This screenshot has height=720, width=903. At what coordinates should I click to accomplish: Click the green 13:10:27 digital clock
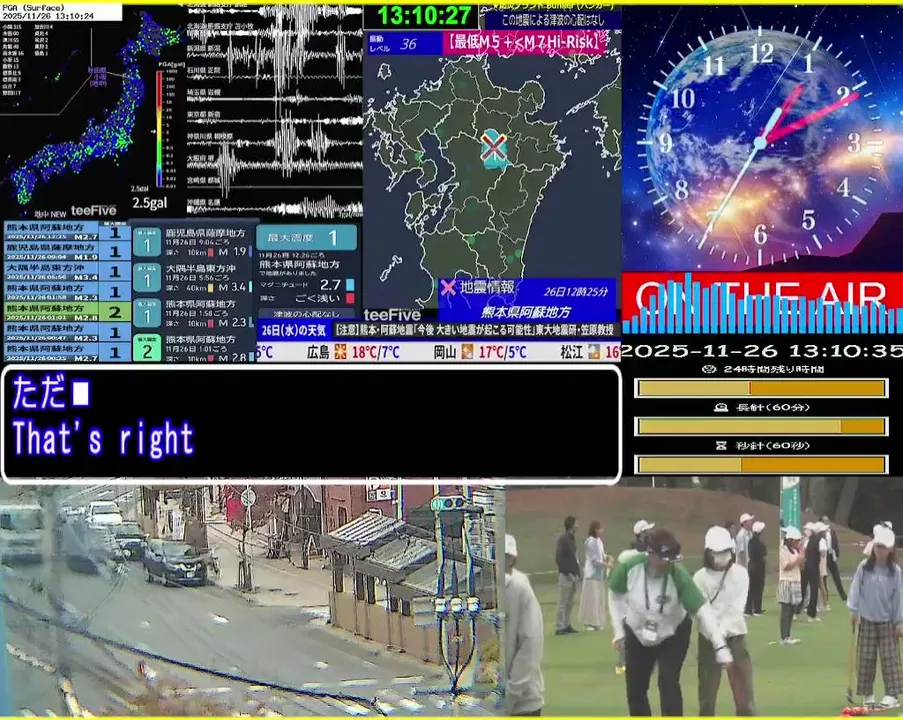pyautogui.click(x=423, y=16)
